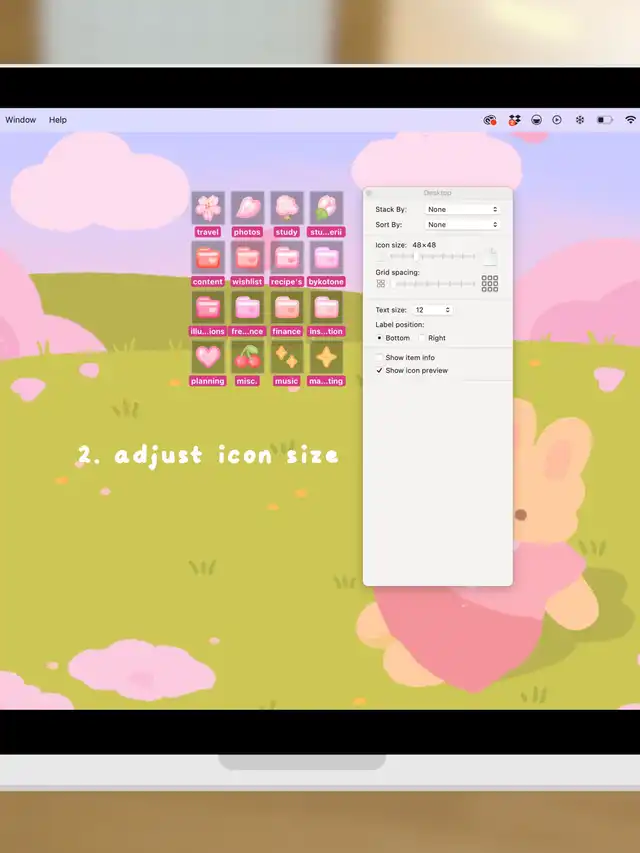Click the planning heart icon
Screen dimensions: 640x853
(208, 357)
